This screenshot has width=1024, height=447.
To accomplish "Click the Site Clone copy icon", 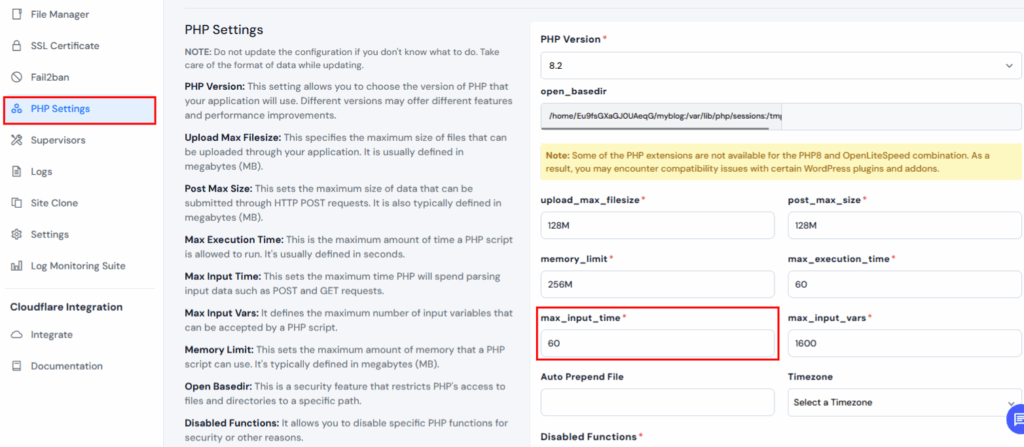I will click(x=17, y=203).
